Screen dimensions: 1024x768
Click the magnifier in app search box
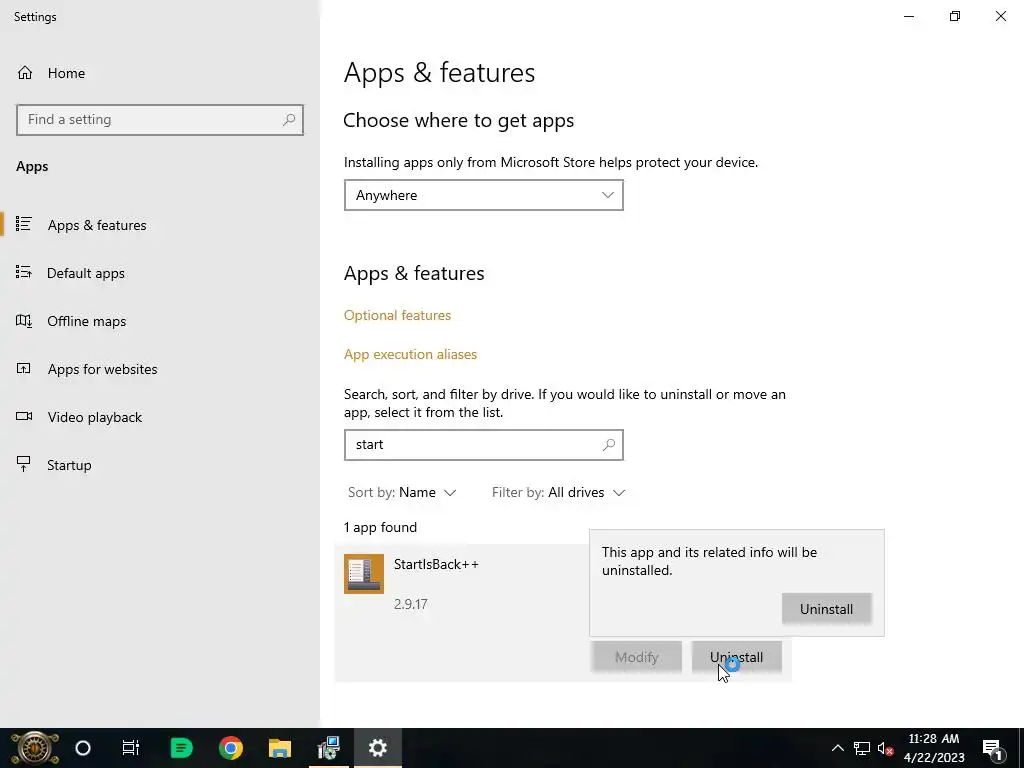point(609,445)
